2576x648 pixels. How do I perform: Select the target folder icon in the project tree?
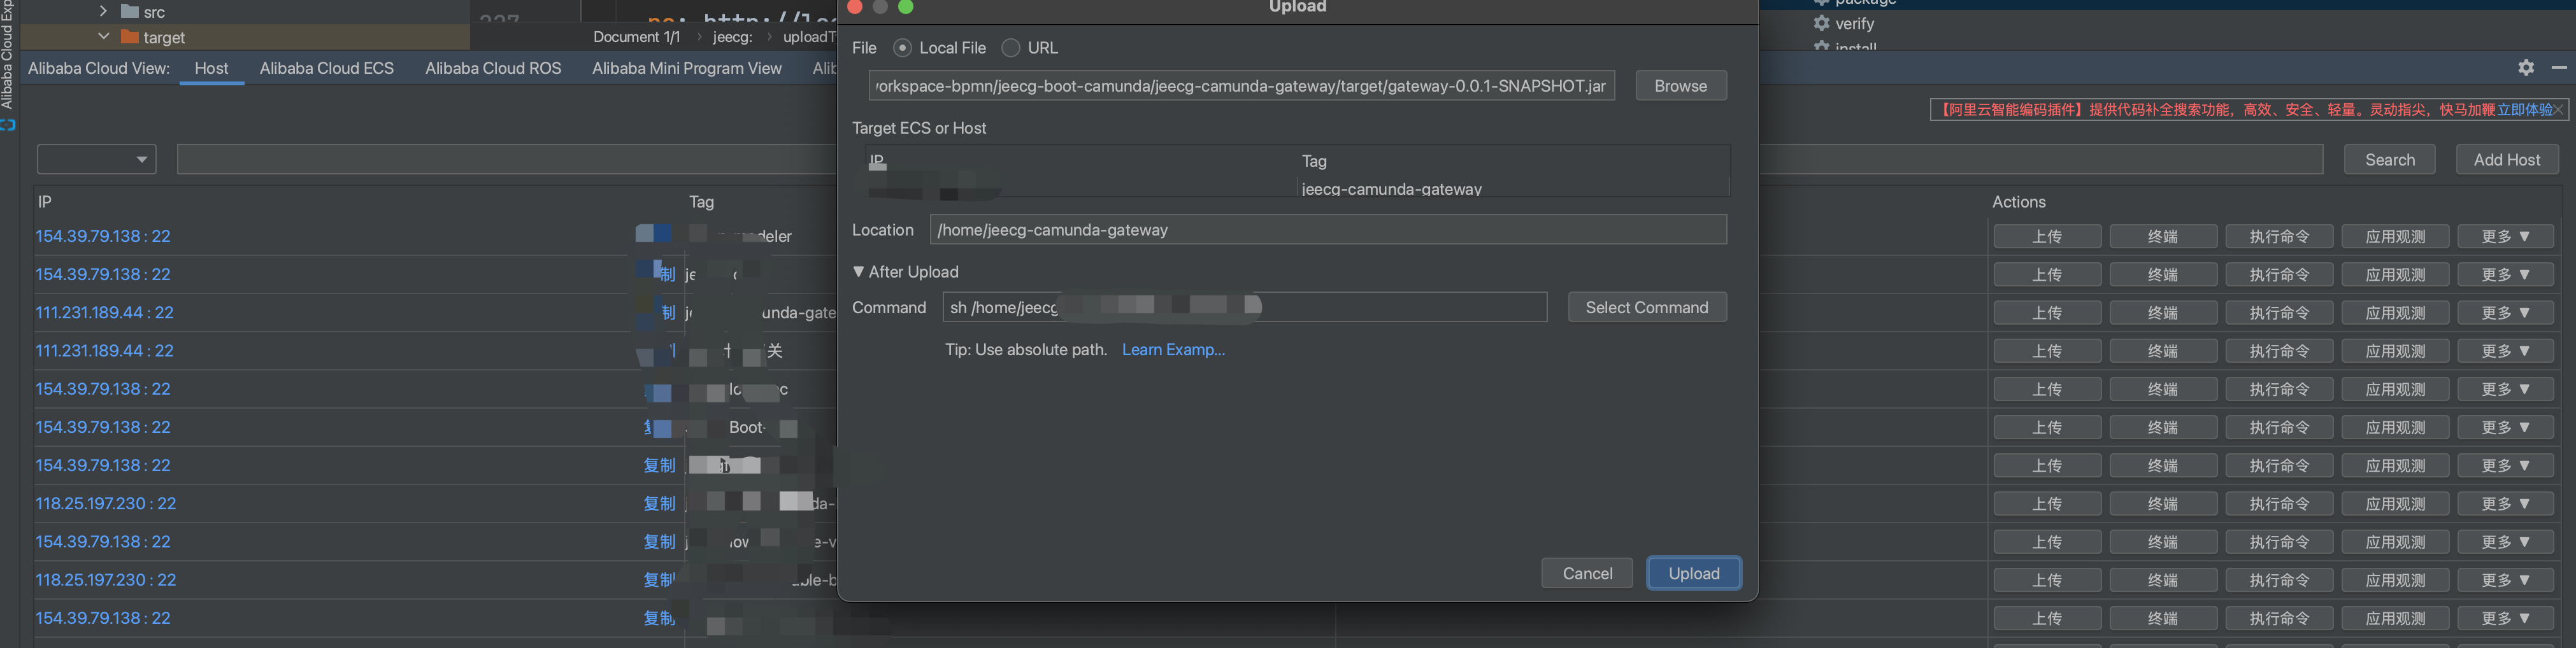tap(130, 37)
